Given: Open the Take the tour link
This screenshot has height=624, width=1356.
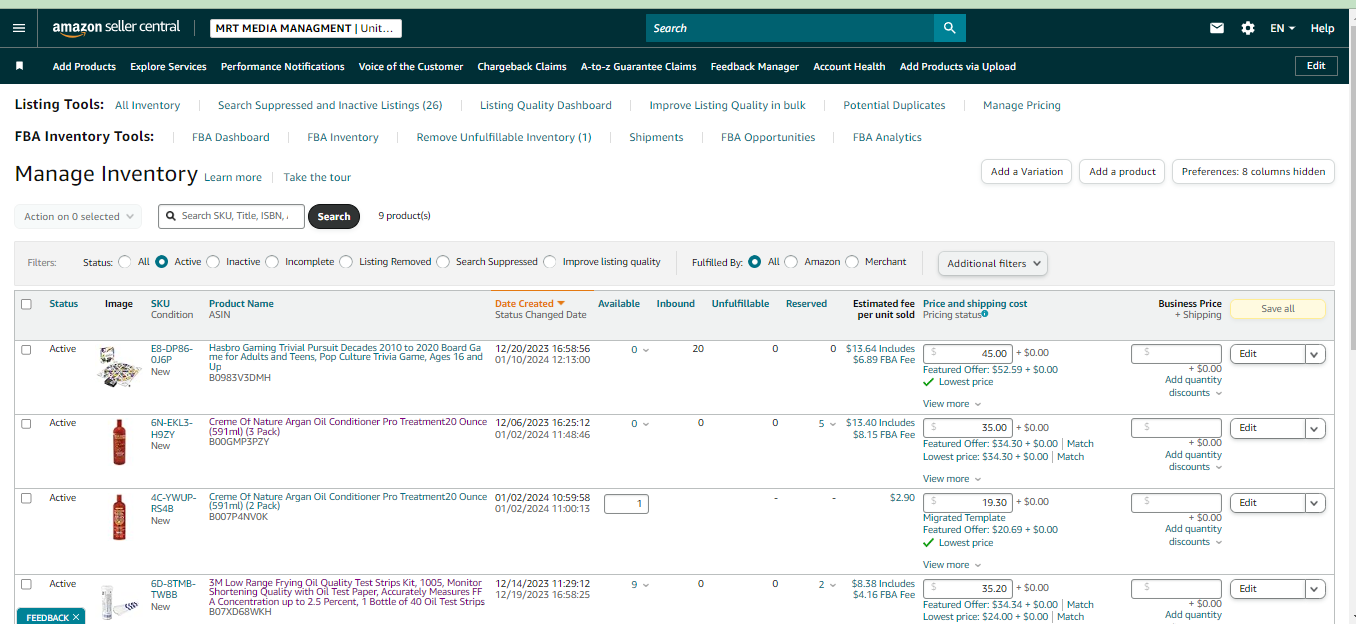Looking at the screenshot, I should pyautogui.click(x=317, y=177).
